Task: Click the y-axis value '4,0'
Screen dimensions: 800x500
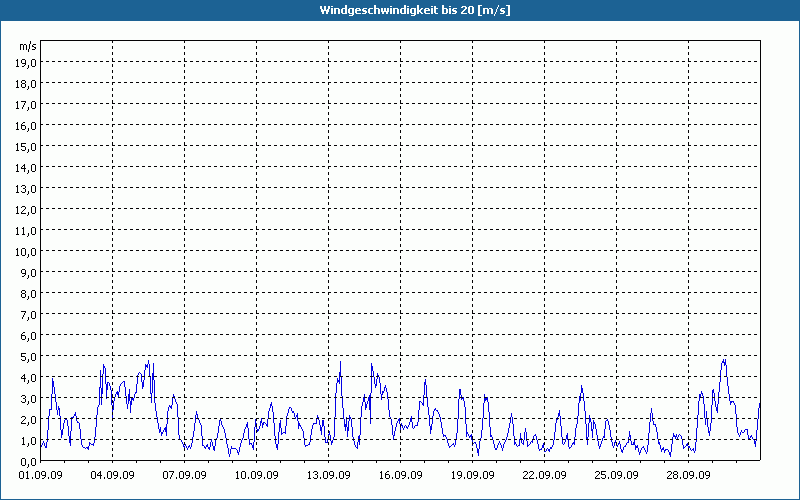Action: click(29, 378)
